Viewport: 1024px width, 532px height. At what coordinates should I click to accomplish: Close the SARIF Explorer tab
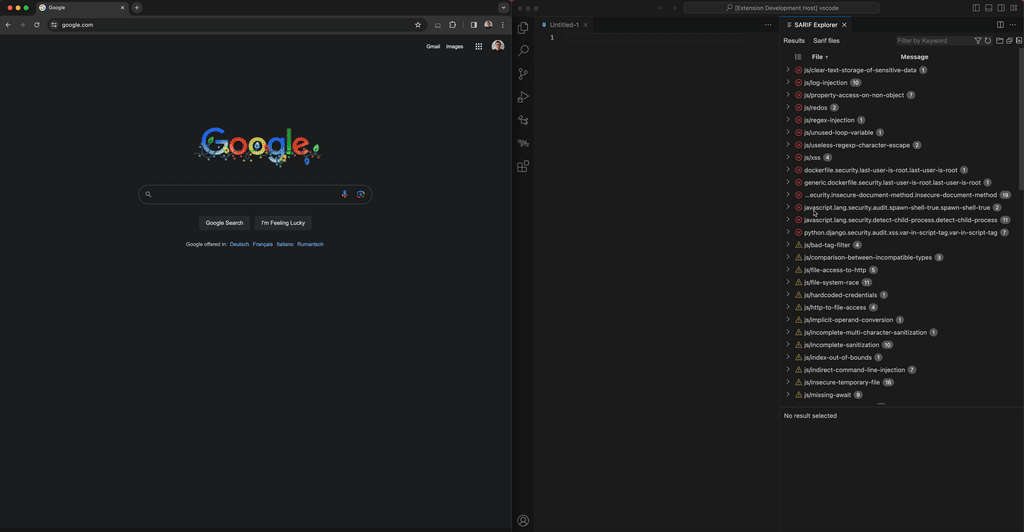(x=844, y=25)
